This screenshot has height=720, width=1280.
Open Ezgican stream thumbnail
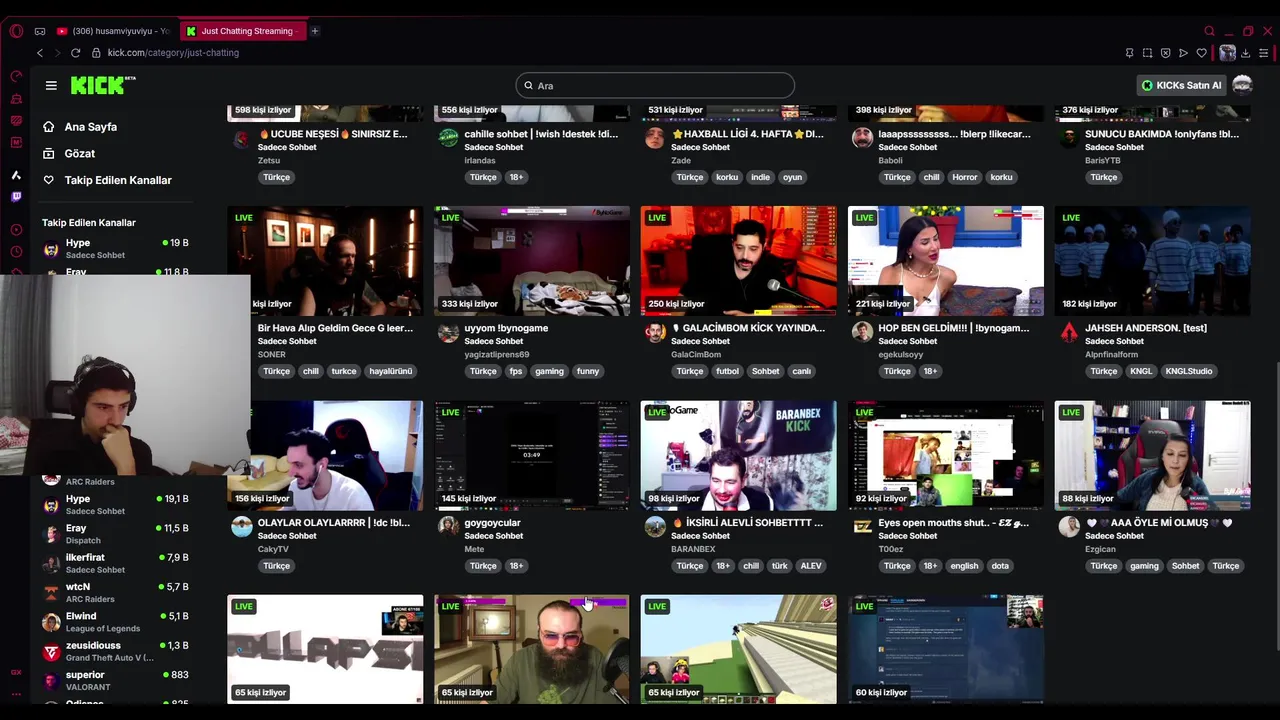pyautogui.click(x=1152, y=456)
